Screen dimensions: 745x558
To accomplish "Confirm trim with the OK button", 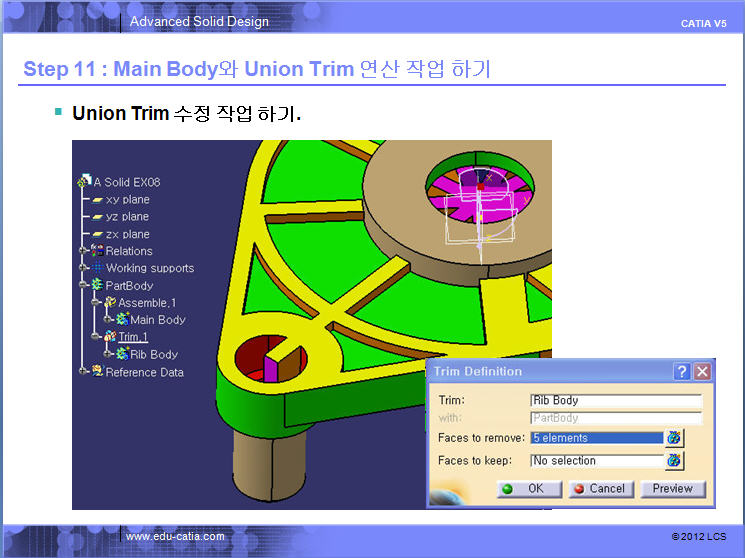I will tap(529, 489).
